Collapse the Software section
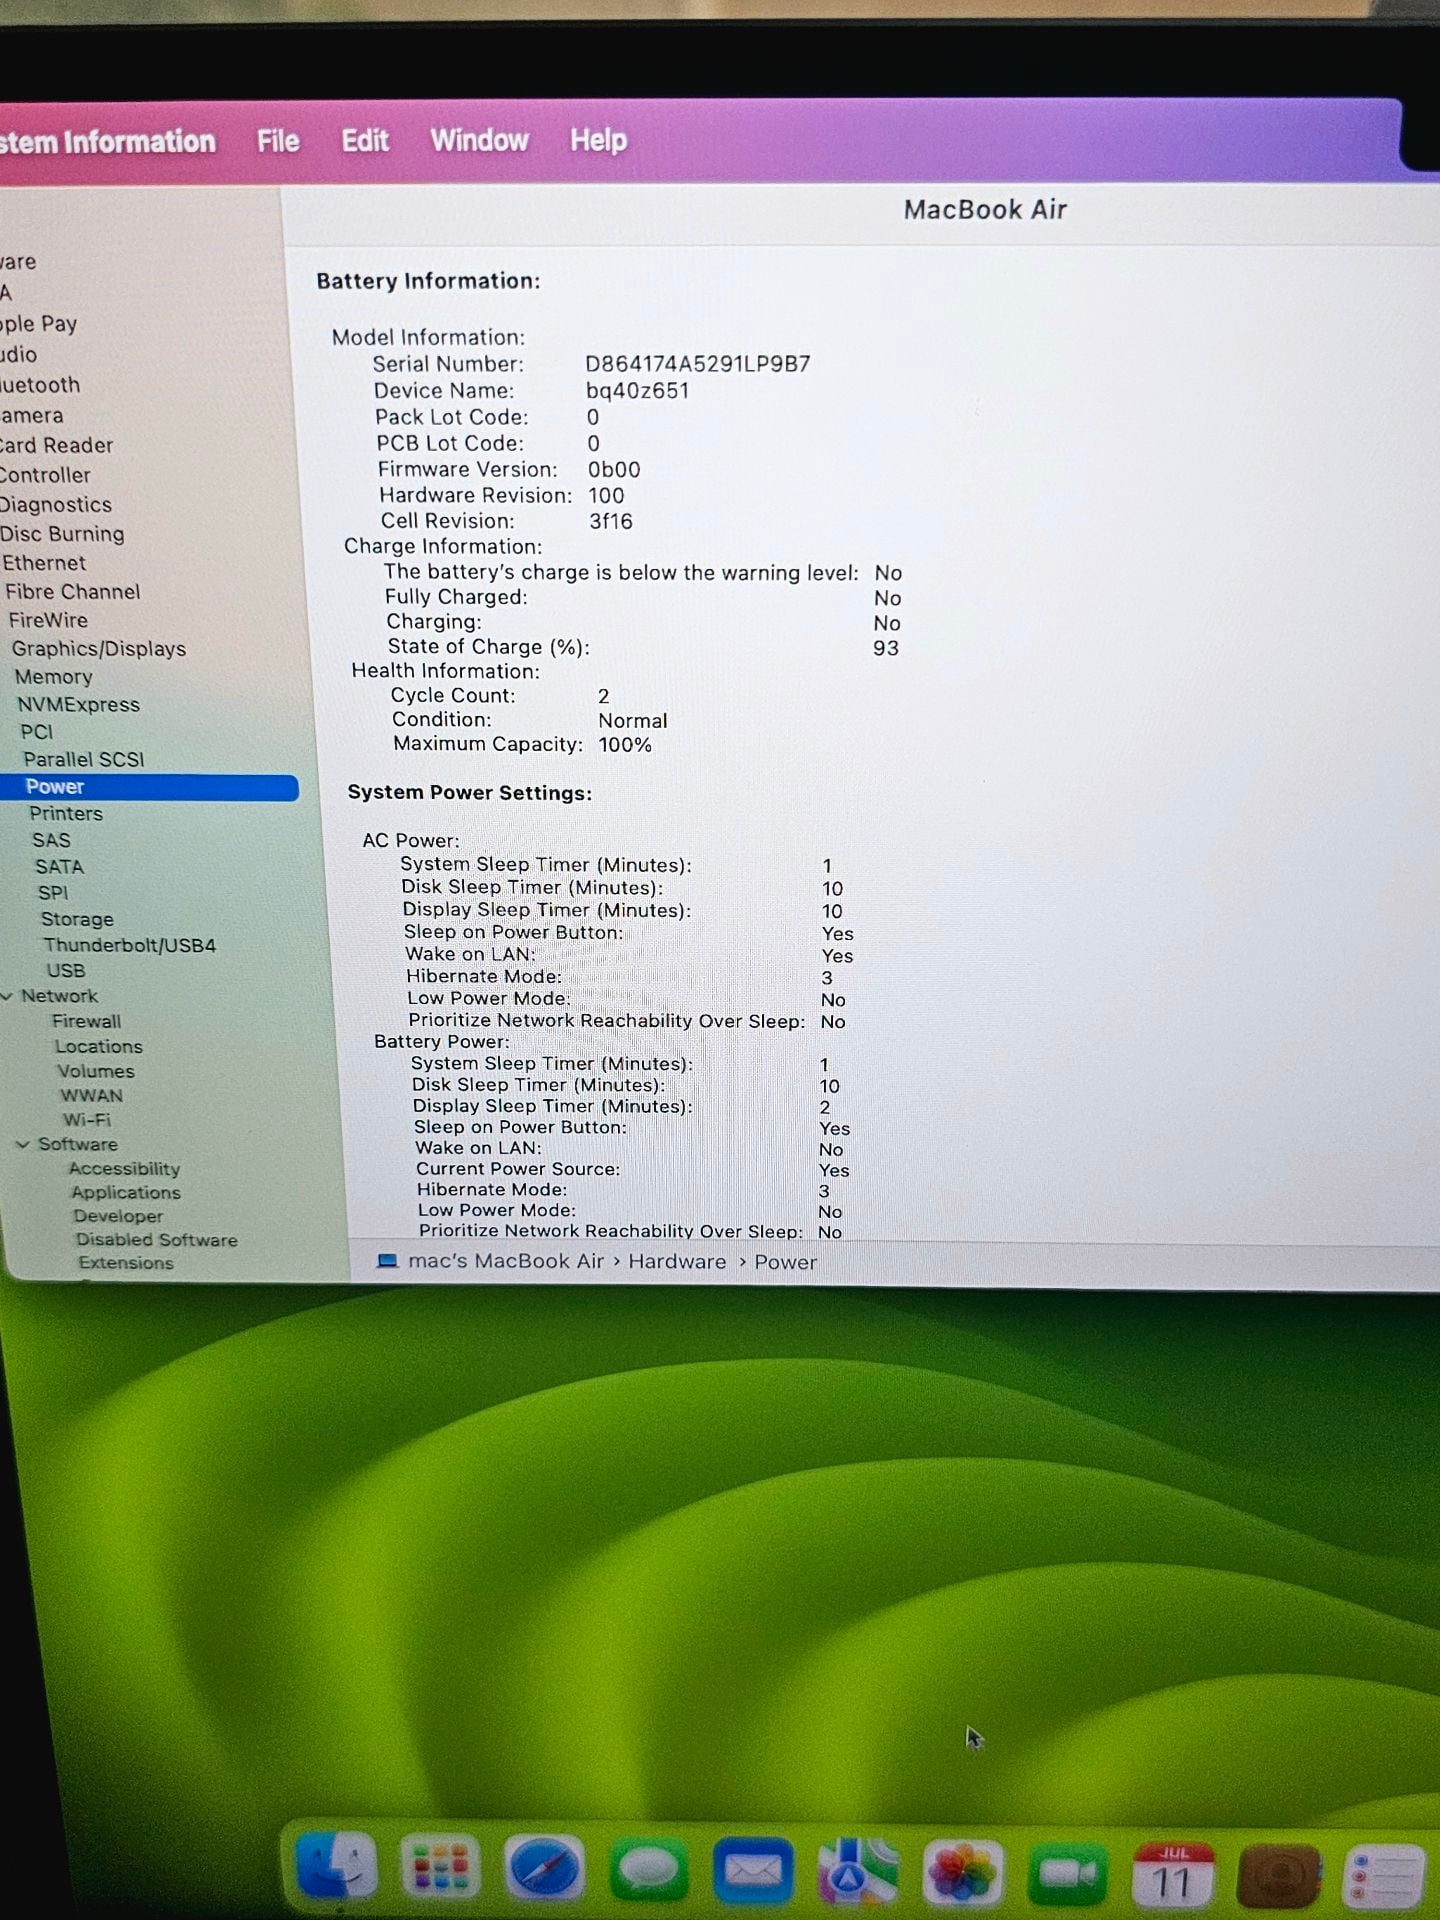The height and width of the screenshot is (1920, 1440). click(x=23, y=1144)
